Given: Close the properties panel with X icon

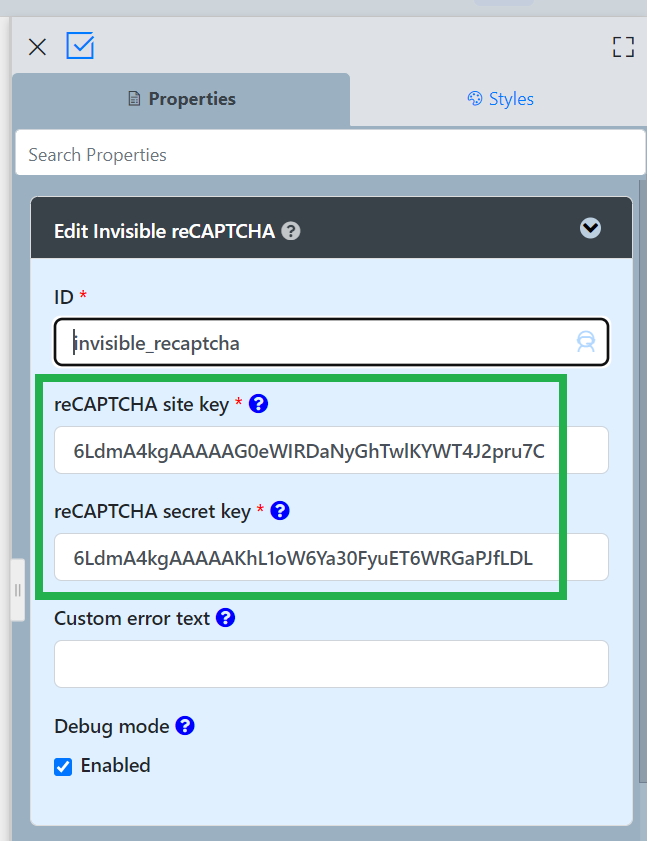Looking at the screenshot, I should pyautogui.click(x=37, y=47).
